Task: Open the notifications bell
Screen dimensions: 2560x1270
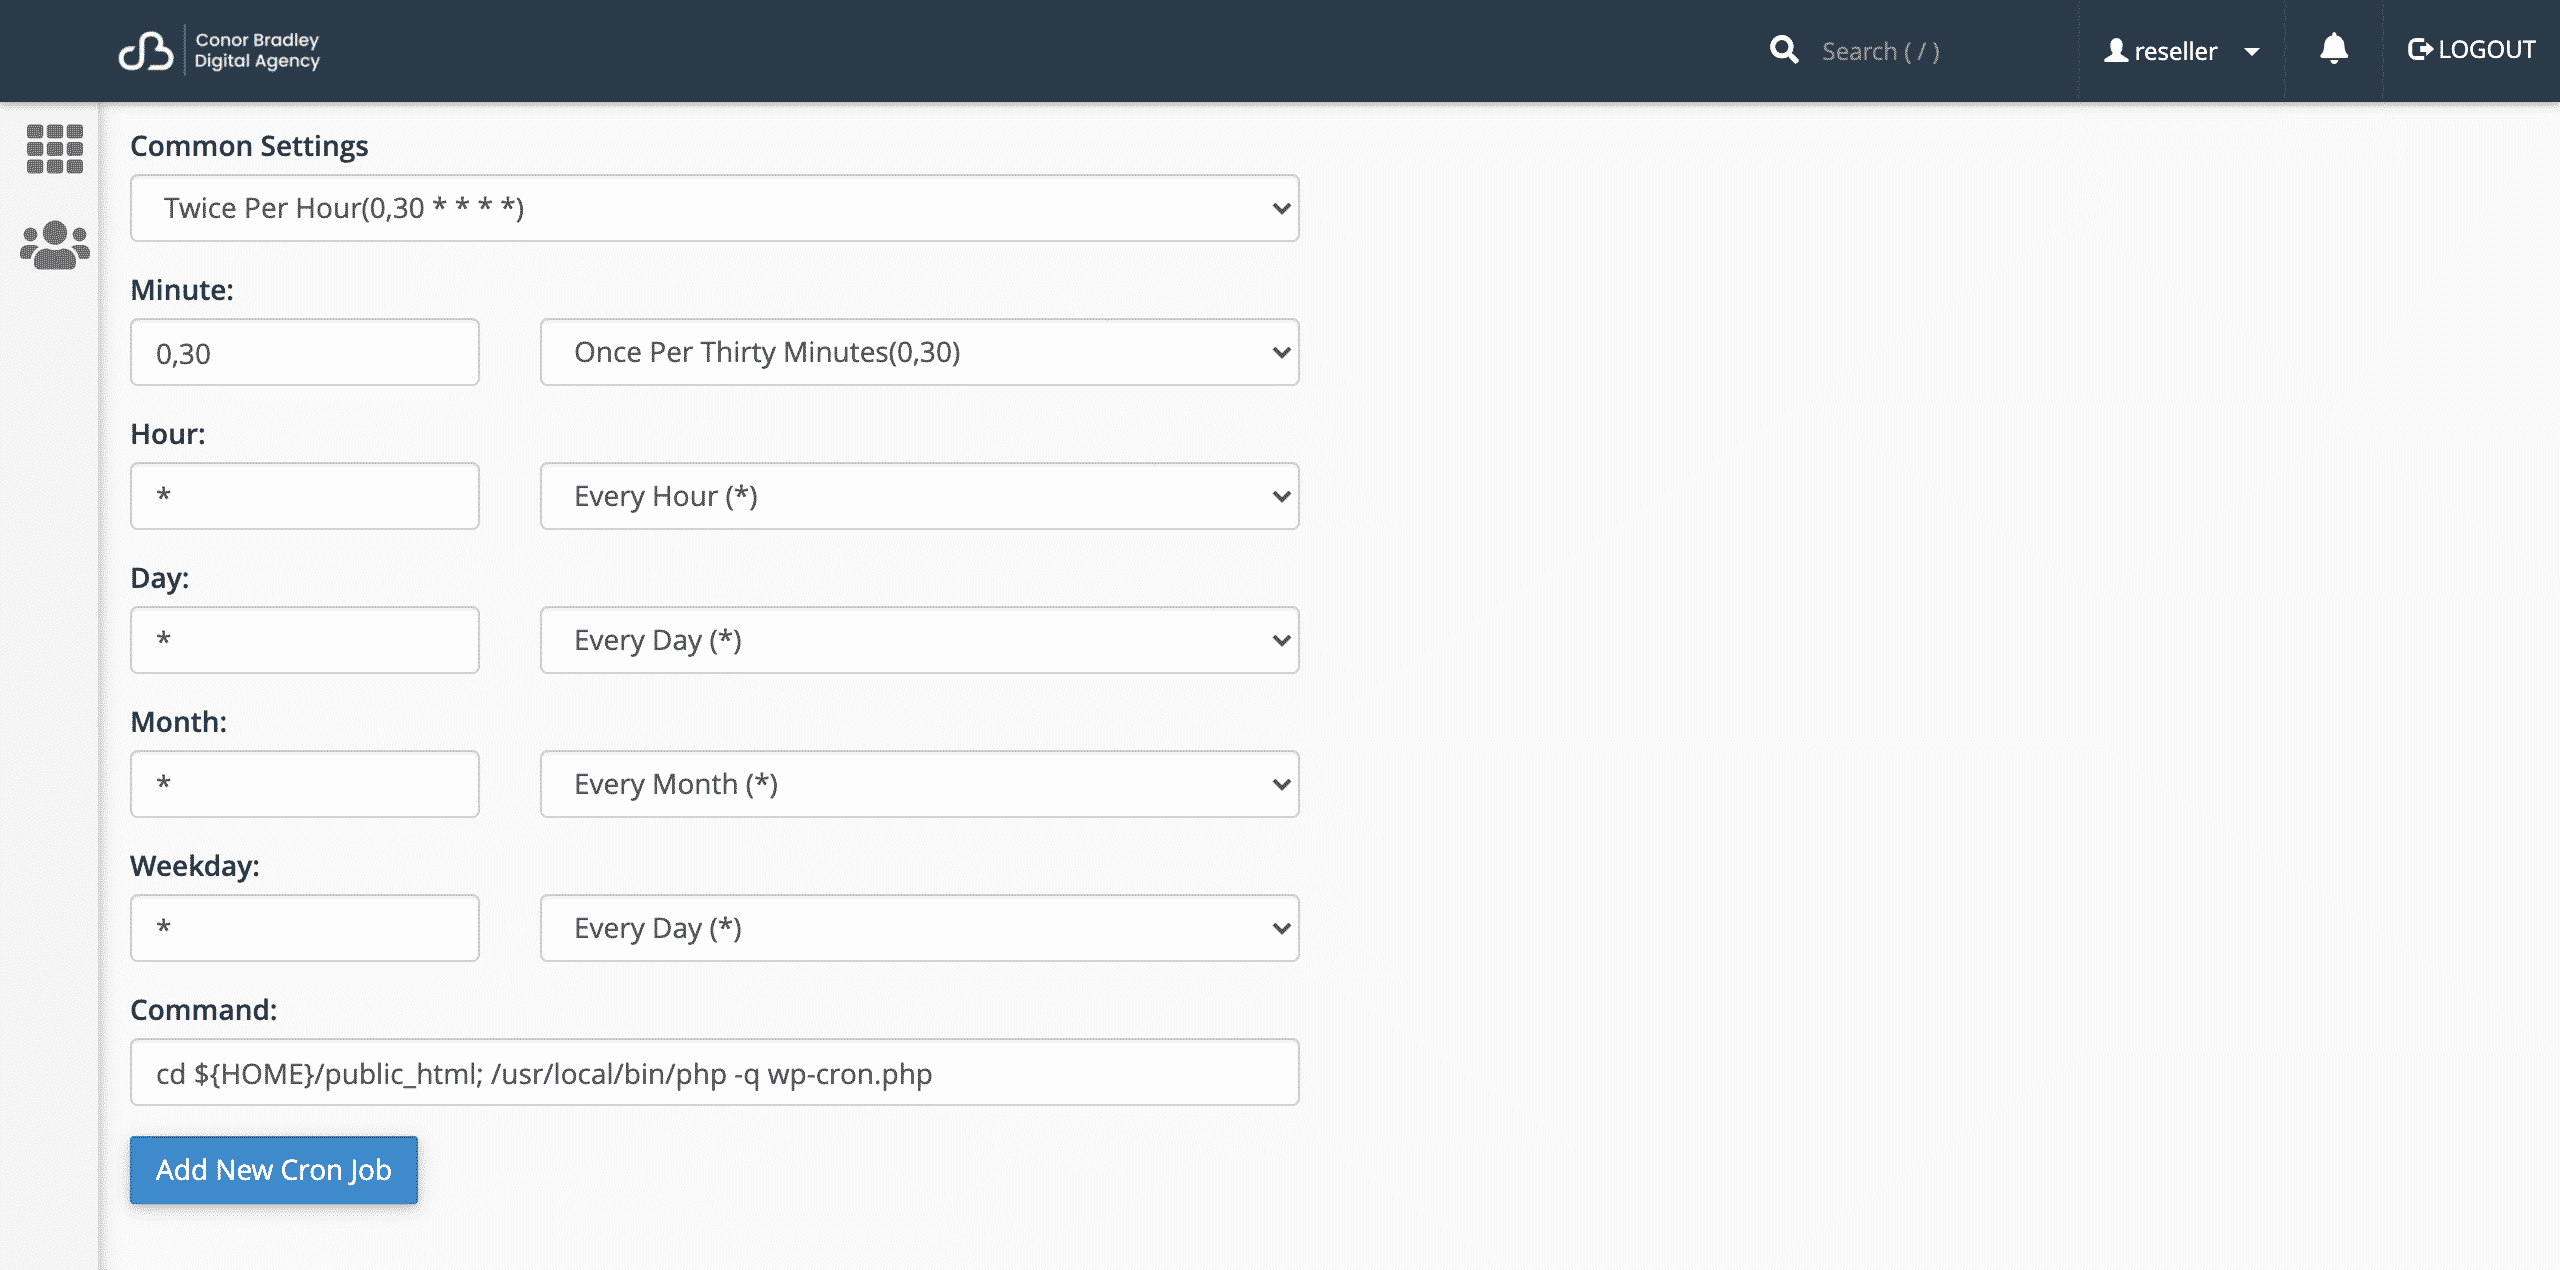Action: click(2334, 49)
